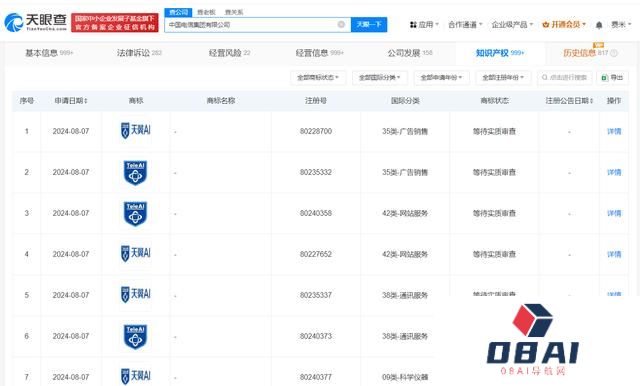
Task: Open the 合作通道 dropdown menu
Action: click(465, 24)
